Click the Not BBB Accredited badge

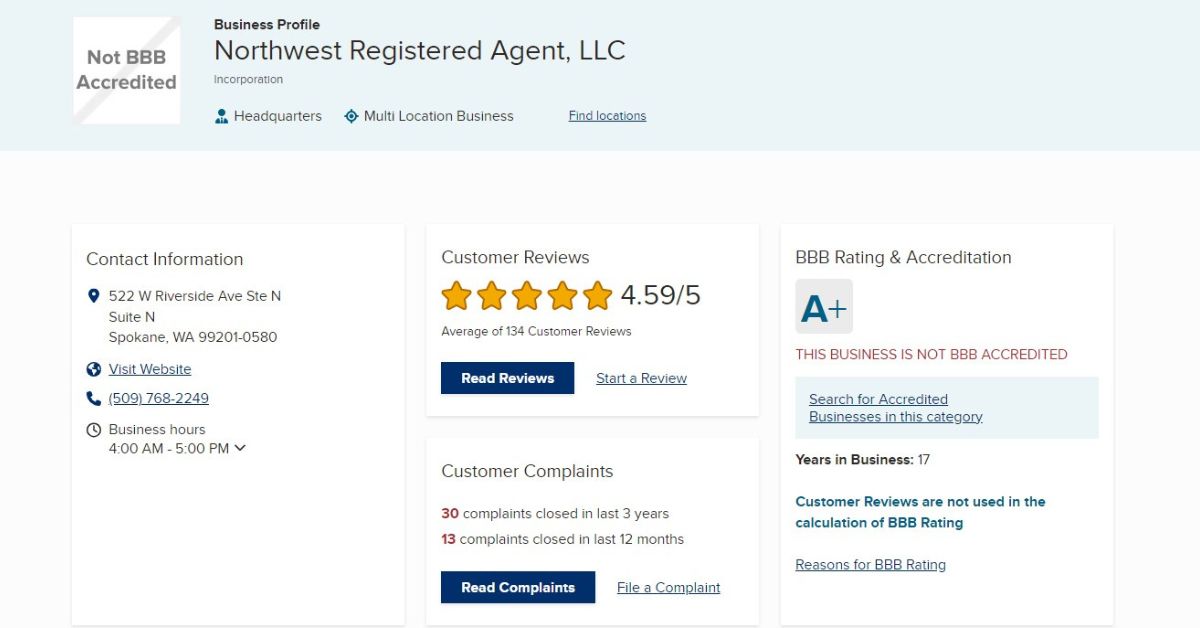(125, 69)
